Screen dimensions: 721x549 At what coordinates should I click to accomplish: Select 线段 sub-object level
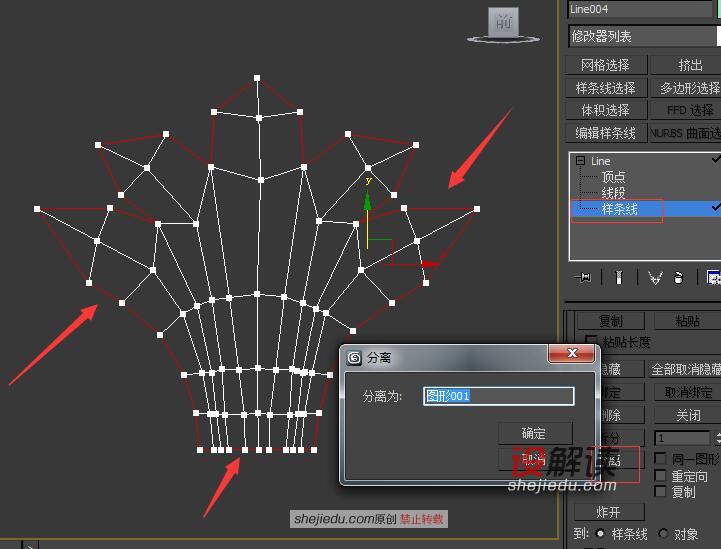[613, 193]
